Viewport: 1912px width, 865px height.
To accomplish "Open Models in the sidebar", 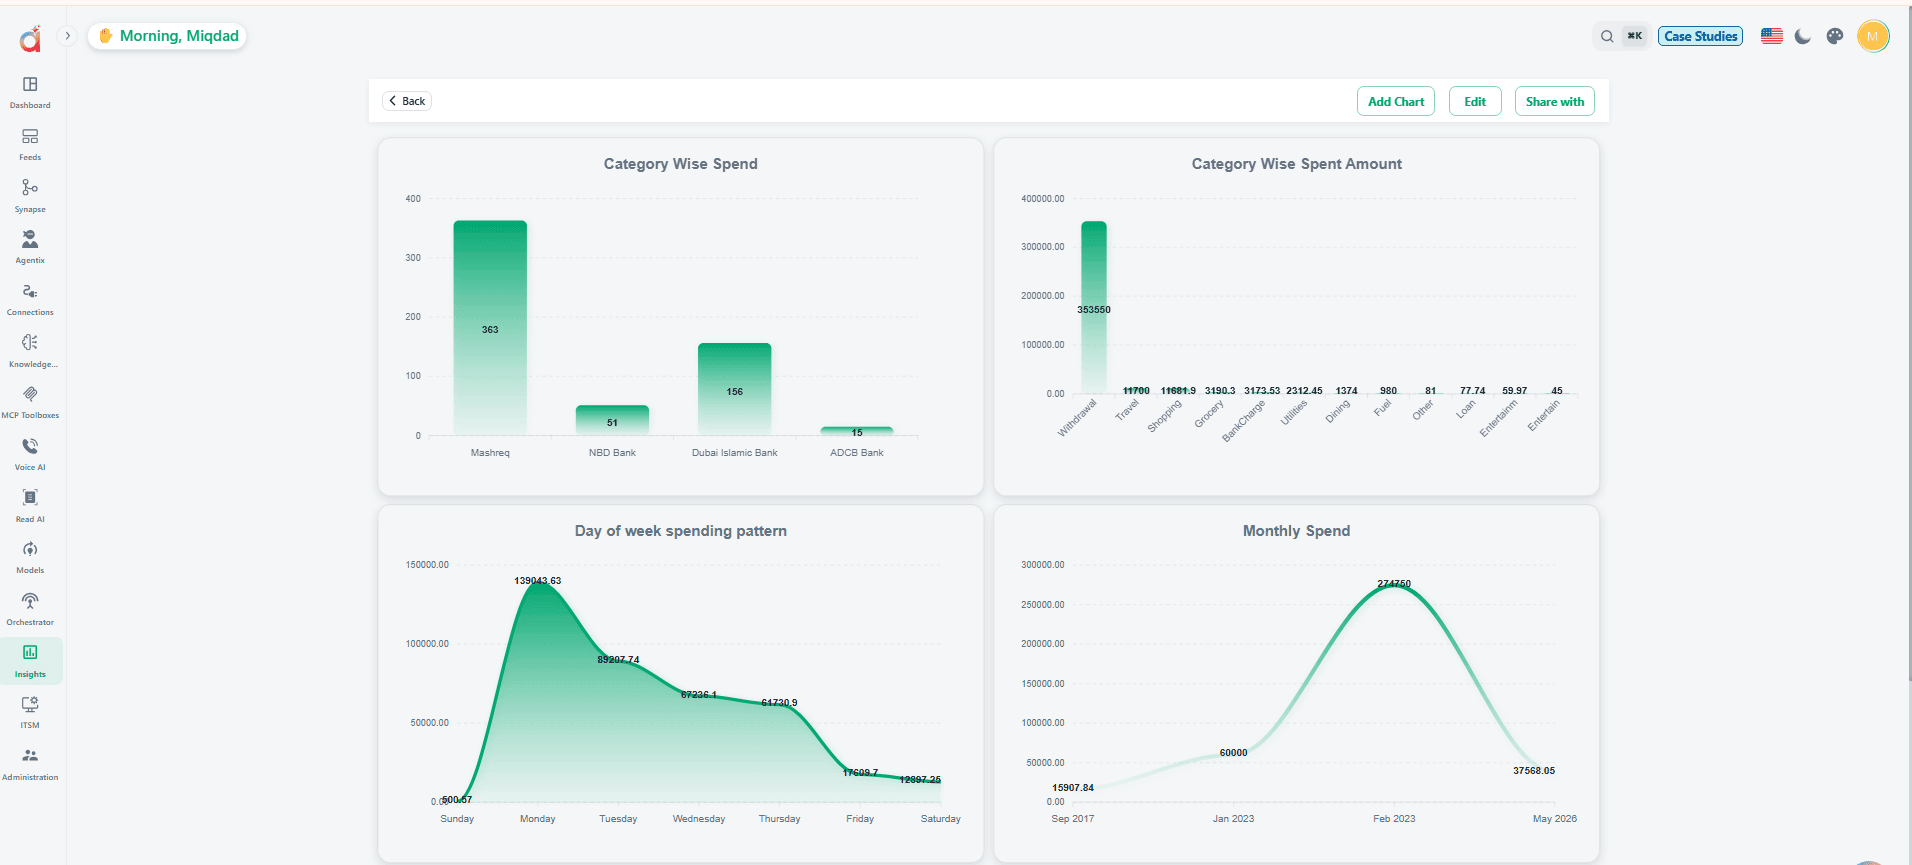I will tap(30, 557).
